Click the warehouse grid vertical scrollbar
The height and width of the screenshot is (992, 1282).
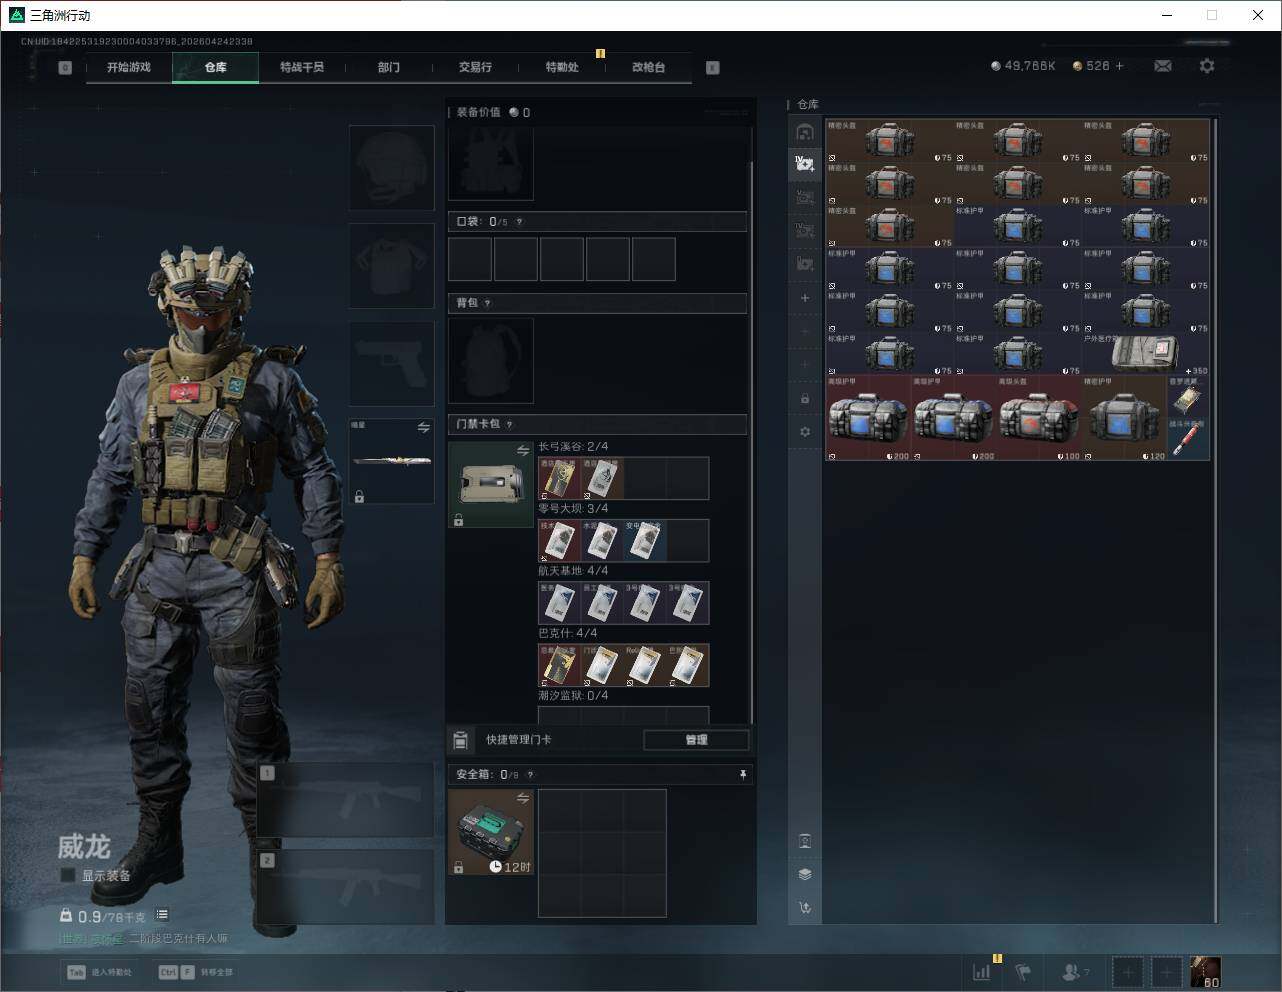(x=1215, y=520)
